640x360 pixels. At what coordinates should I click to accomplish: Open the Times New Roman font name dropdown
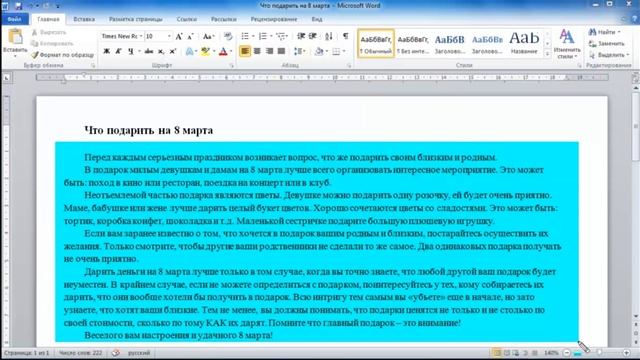(x=141, y=36)
